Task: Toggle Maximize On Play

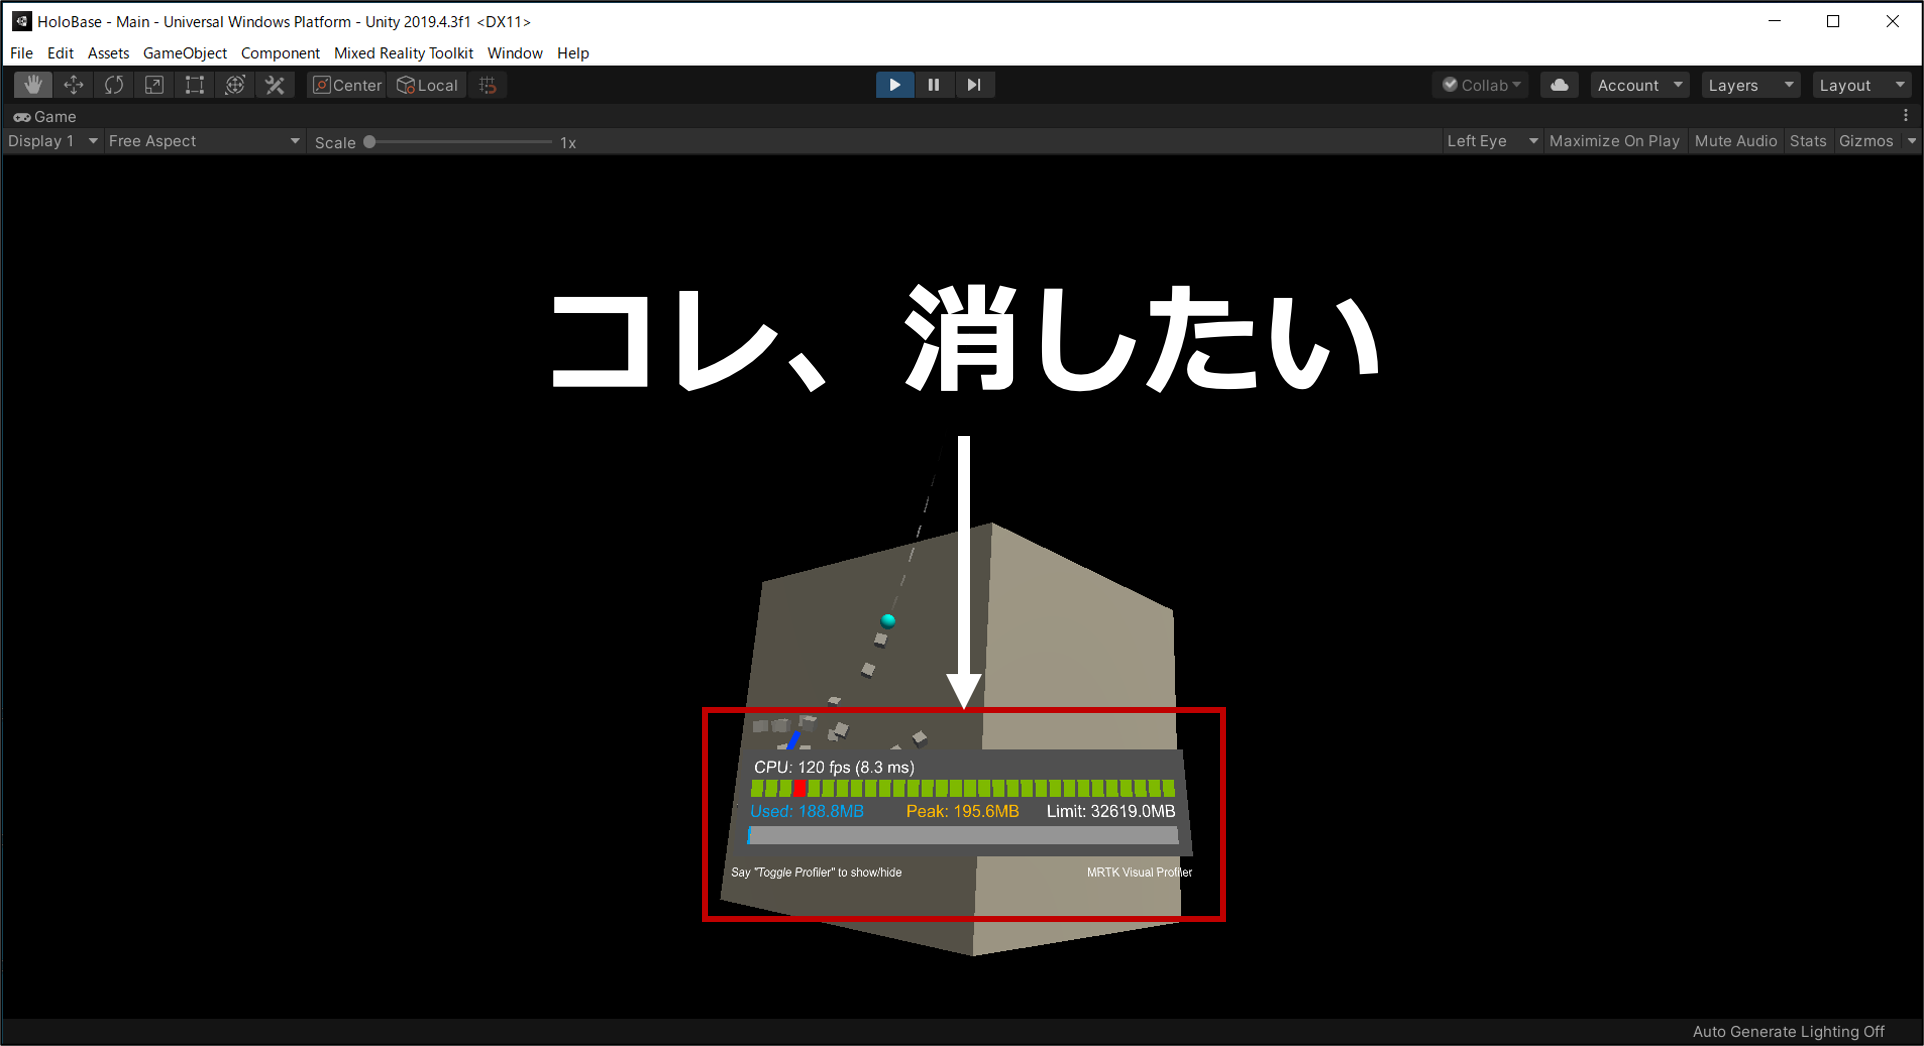Action: (x=1613, y=141)
